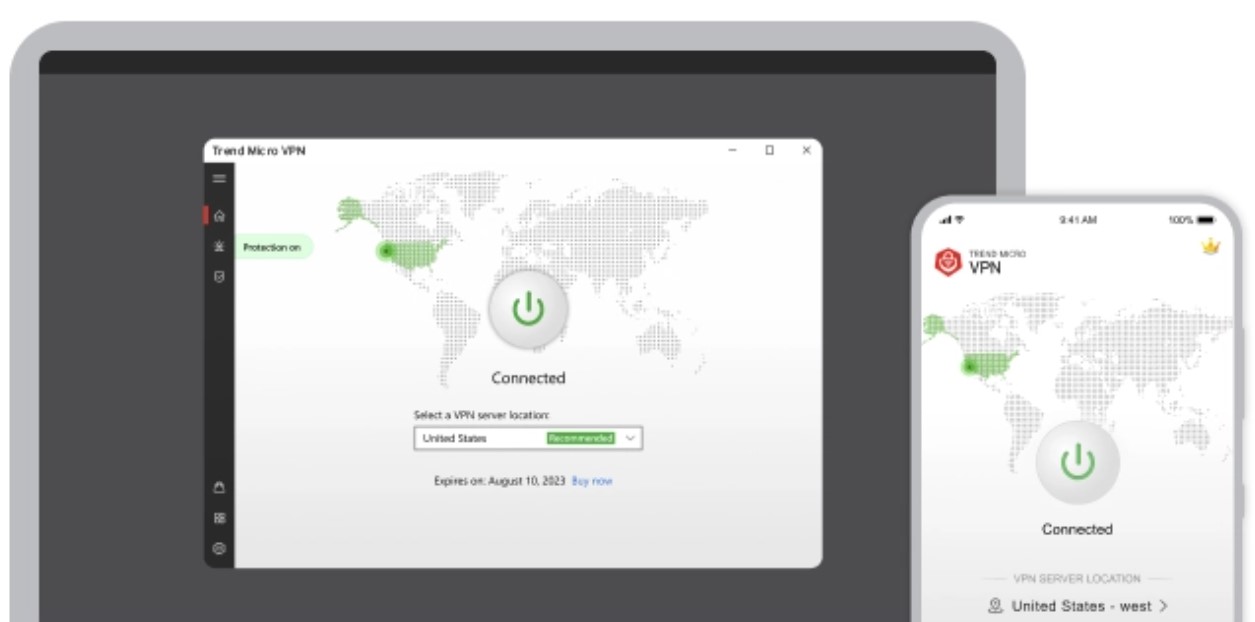
Task: Click Expires on: August 10, 2023 text
Action: tap(500, 481)
